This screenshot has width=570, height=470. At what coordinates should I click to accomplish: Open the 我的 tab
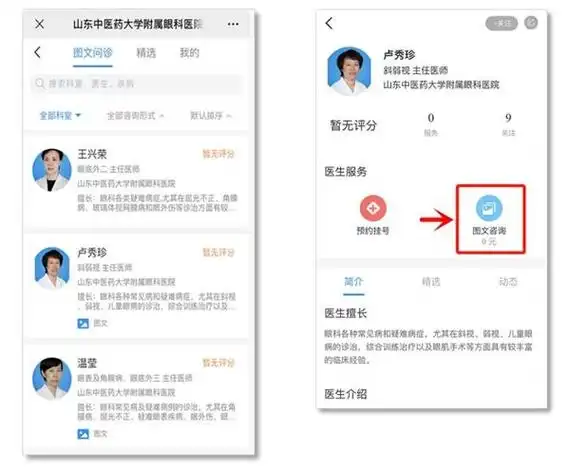189,53
